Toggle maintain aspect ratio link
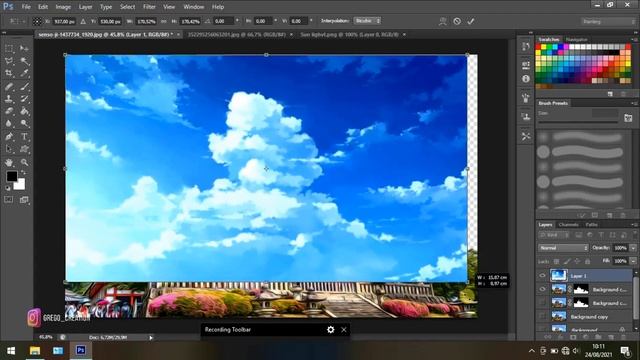 tap(164, 21)
